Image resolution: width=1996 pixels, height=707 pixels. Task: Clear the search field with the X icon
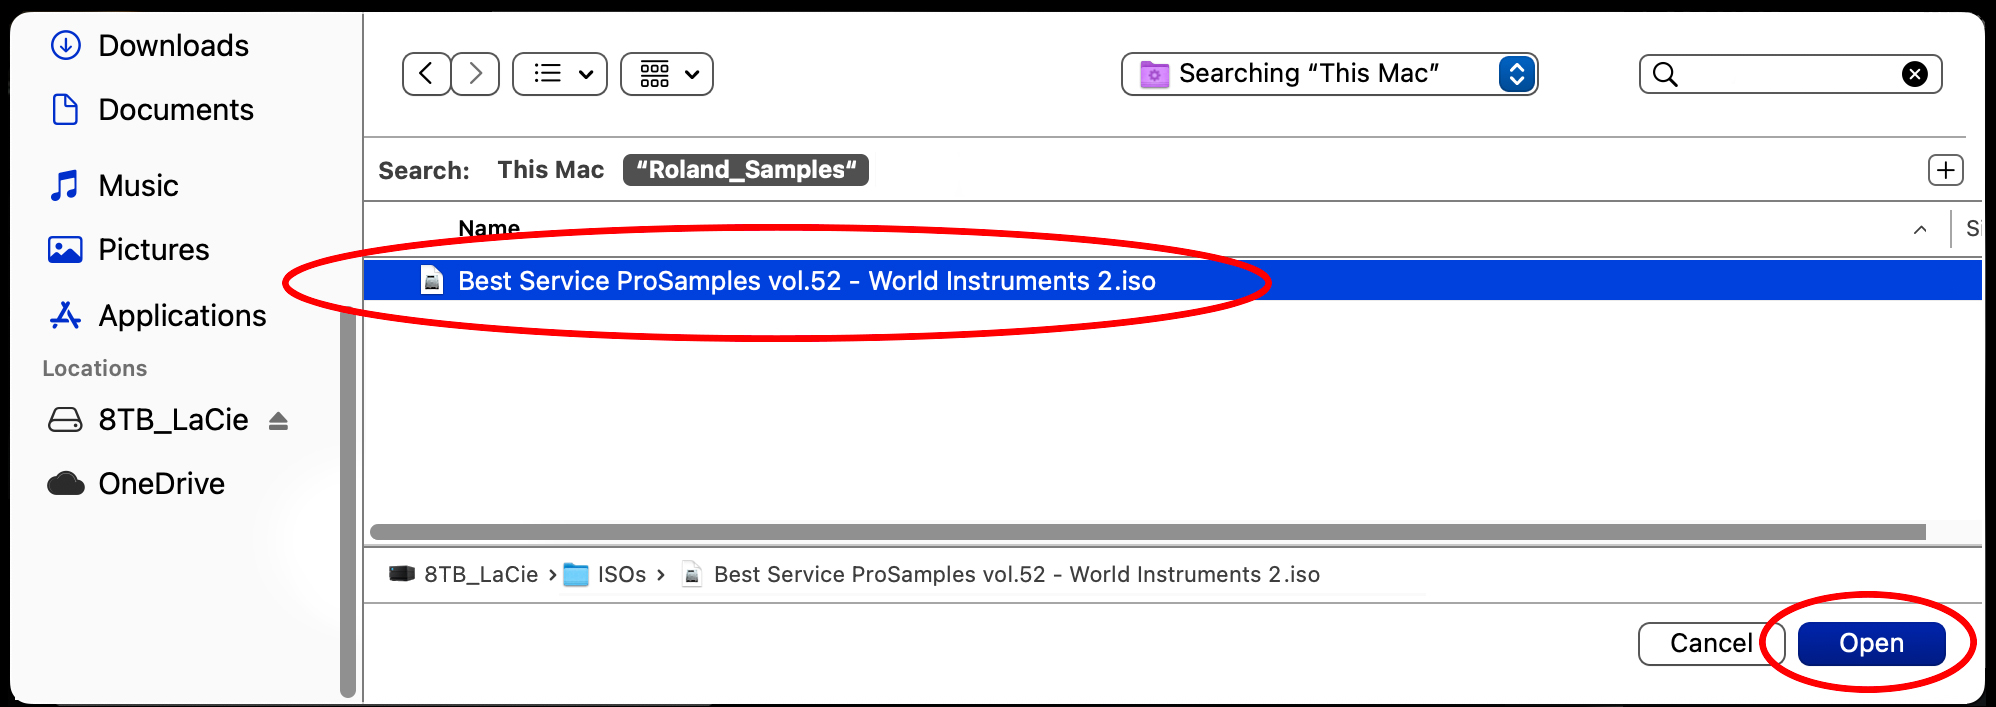coord(1914,74)
